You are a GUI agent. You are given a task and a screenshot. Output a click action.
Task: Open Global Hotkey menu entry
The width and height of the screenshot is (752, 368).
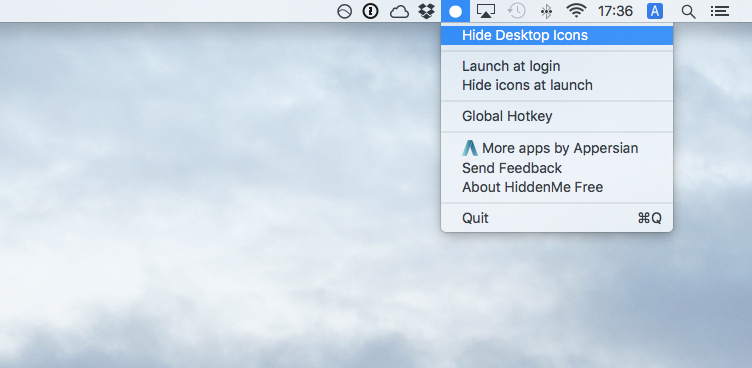(x=557, y=116)
